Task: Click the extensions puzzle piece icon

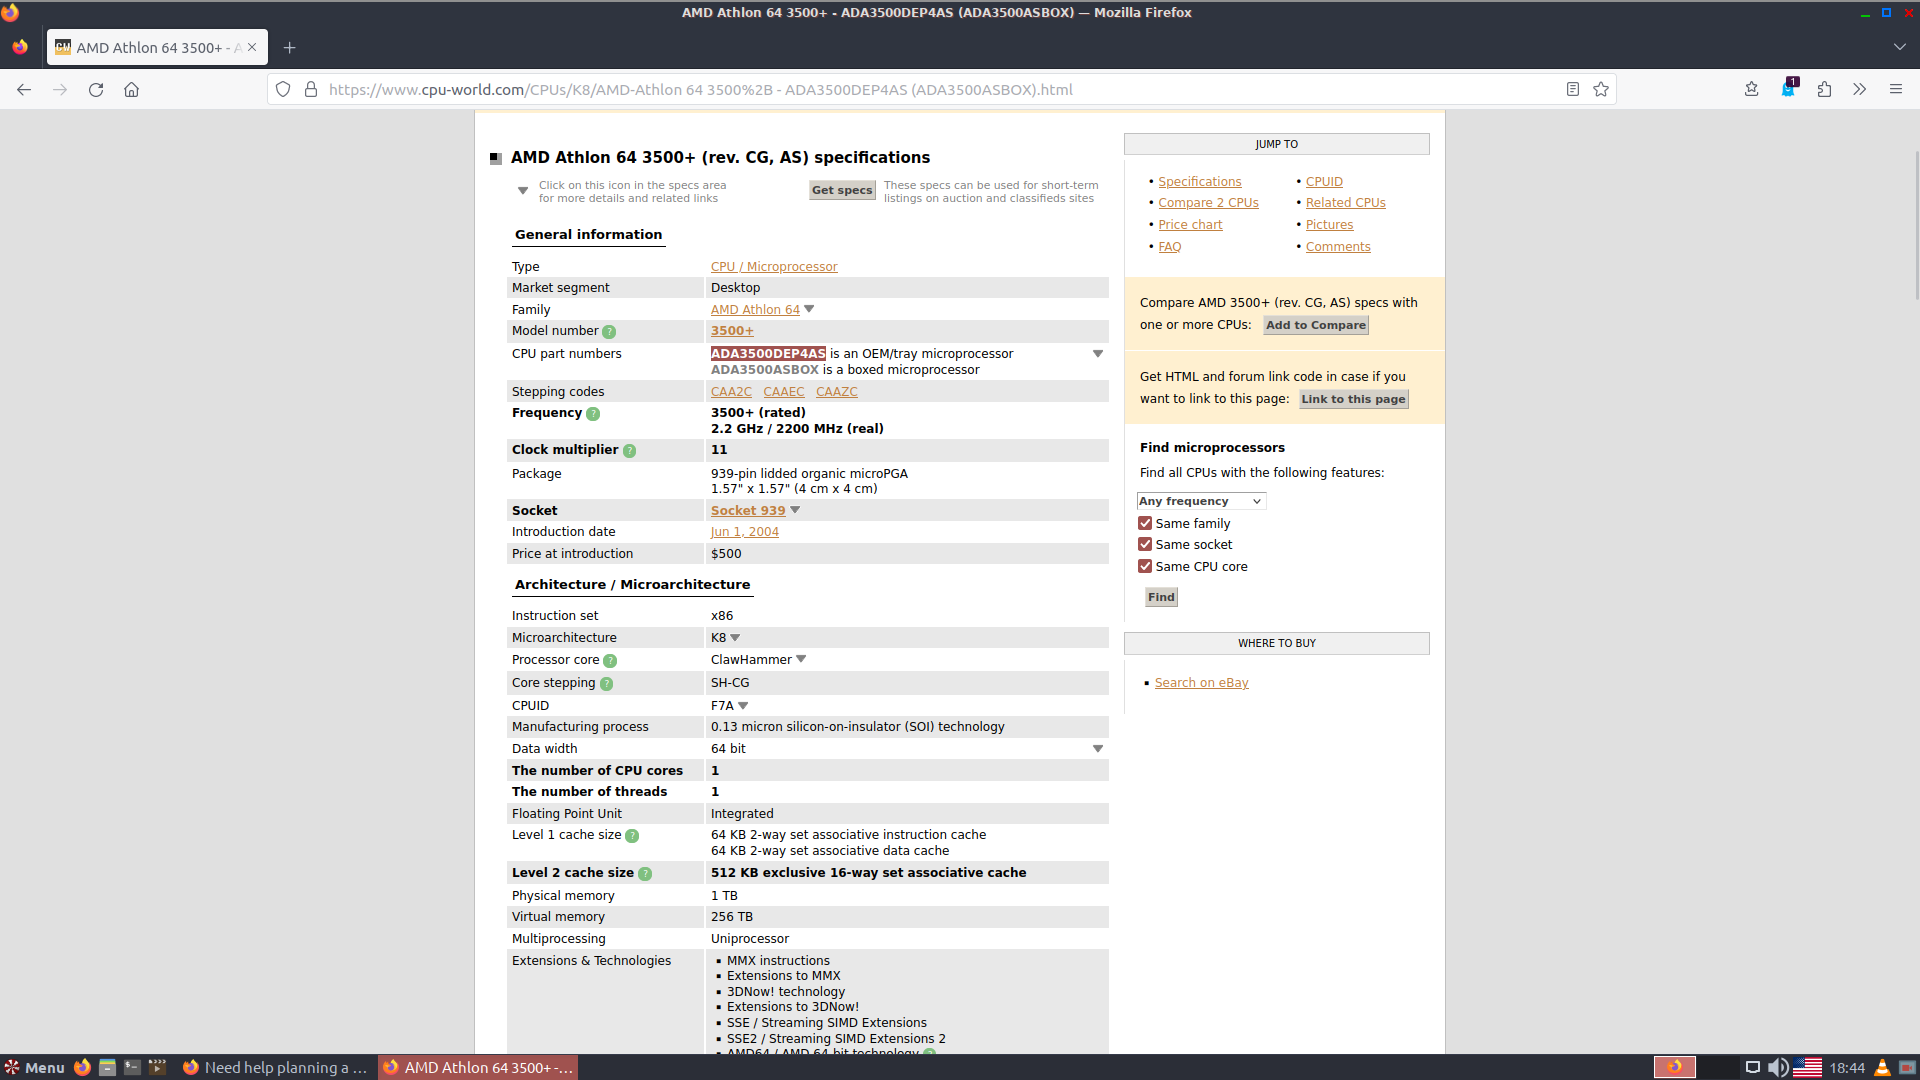Action: [1825, 88]
